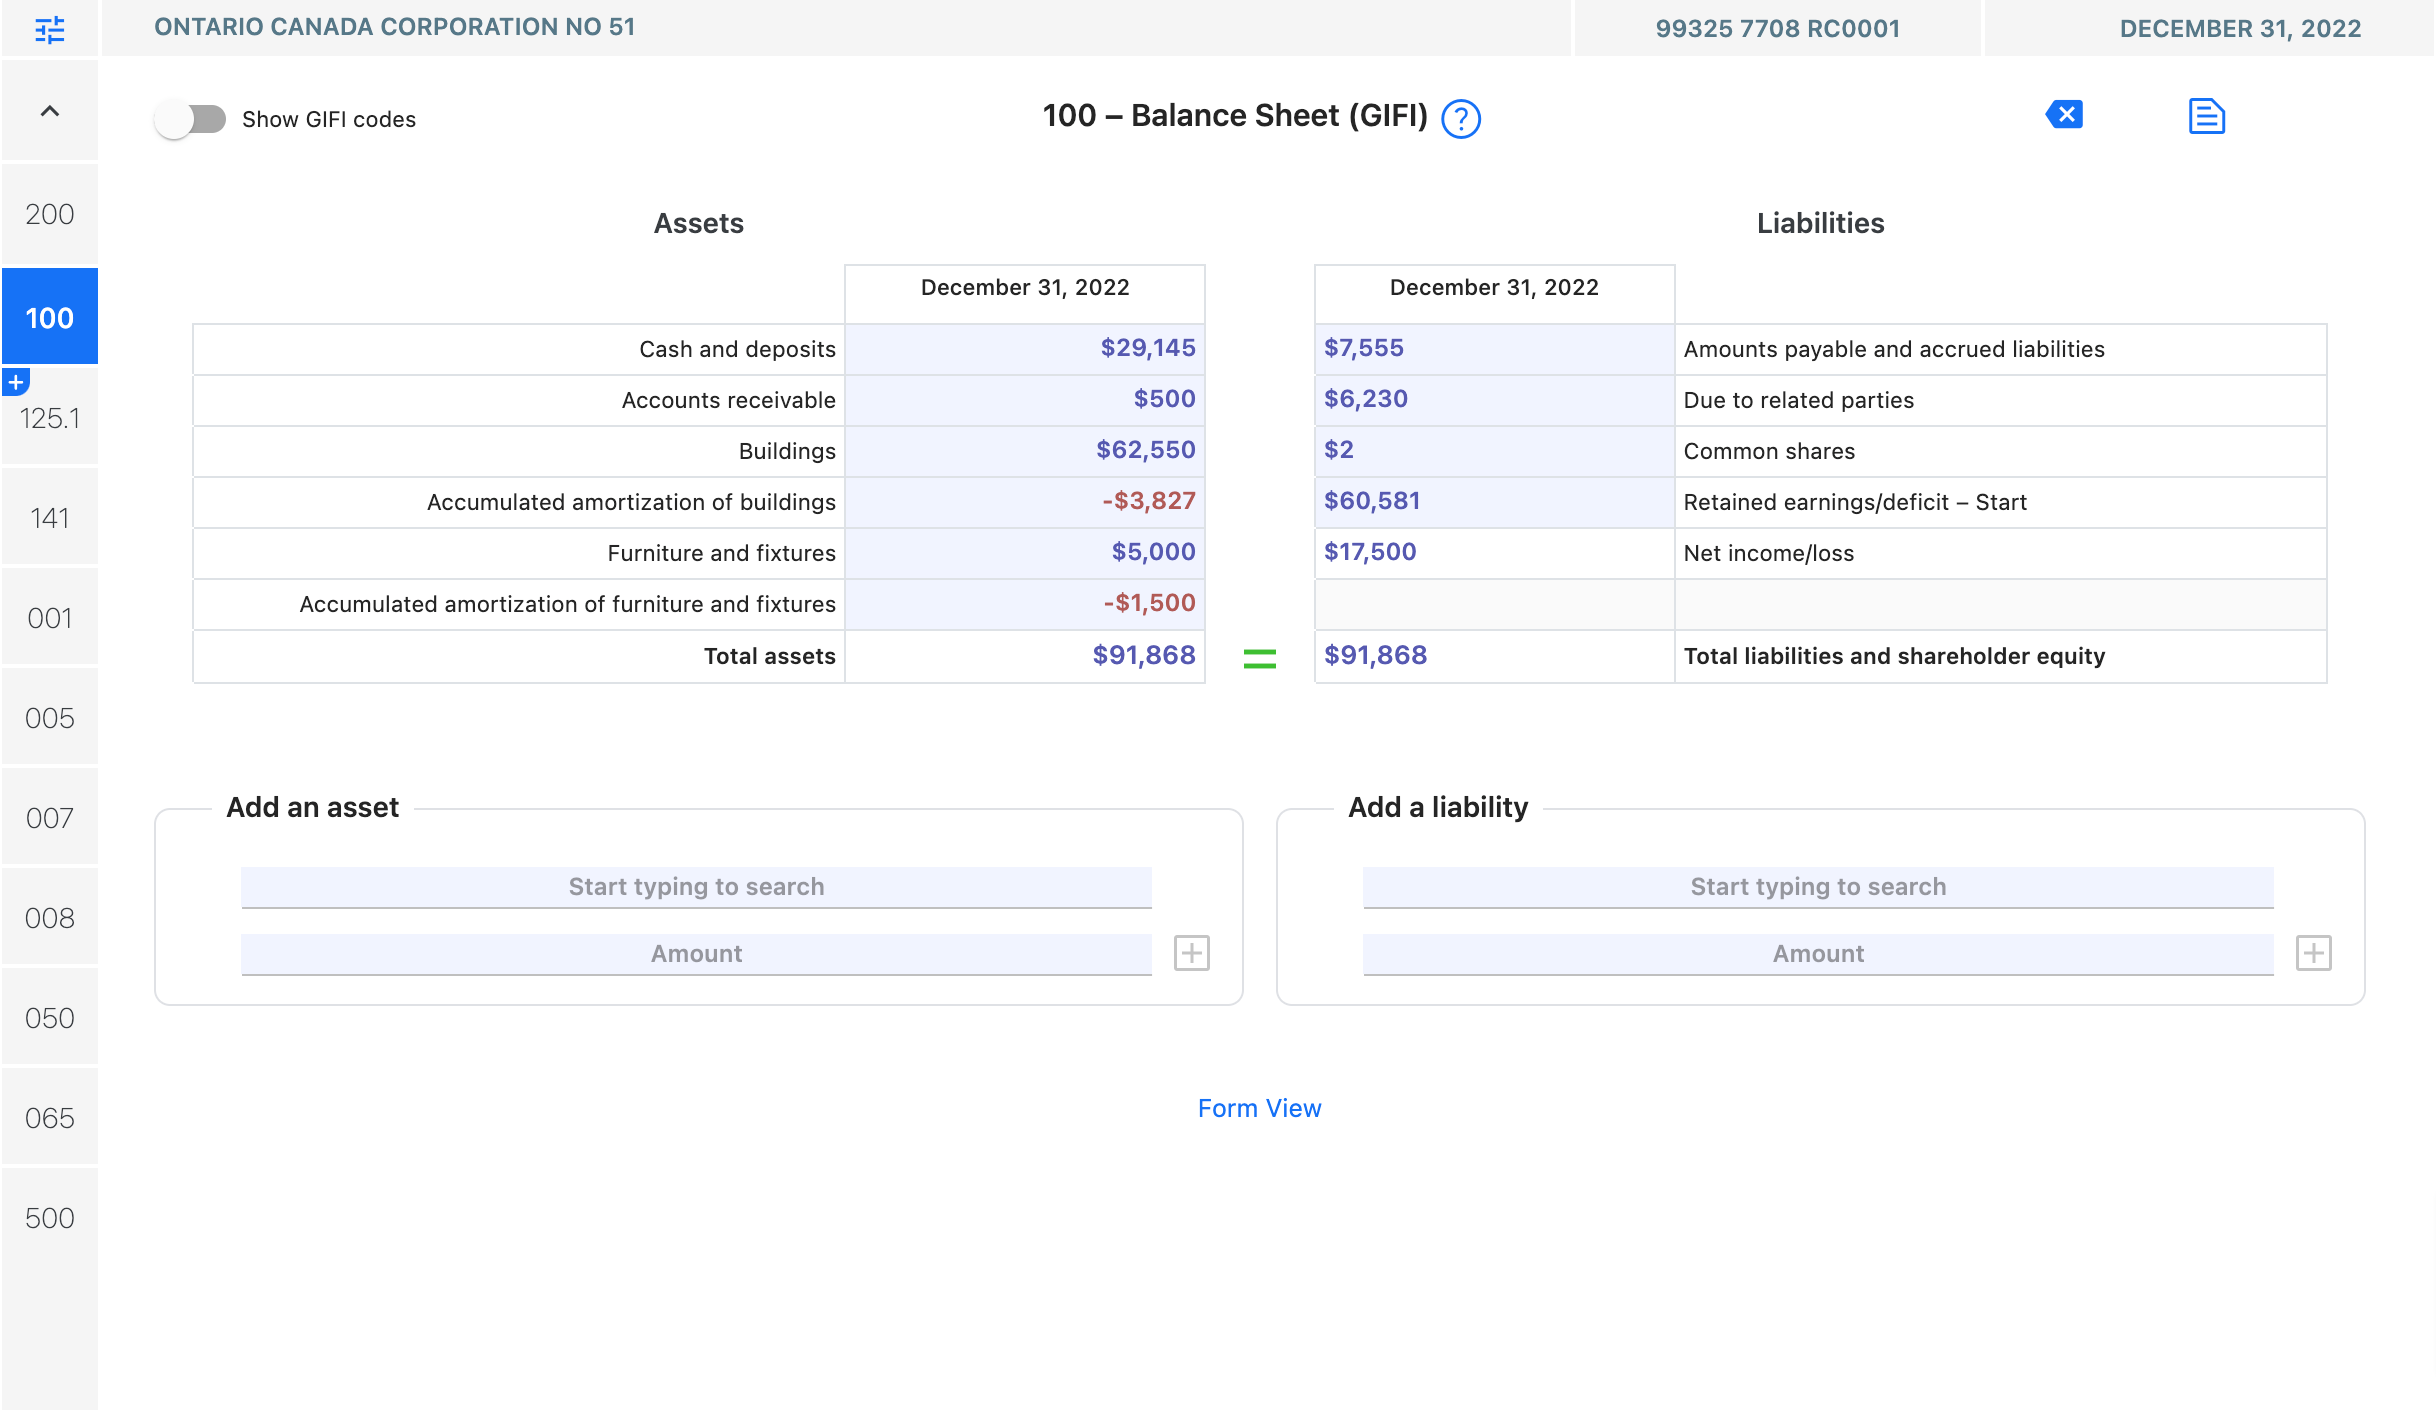Click the plus icon to add liability amount
Screen dimensions: 2436x1410
click(x=2313, y=953)
